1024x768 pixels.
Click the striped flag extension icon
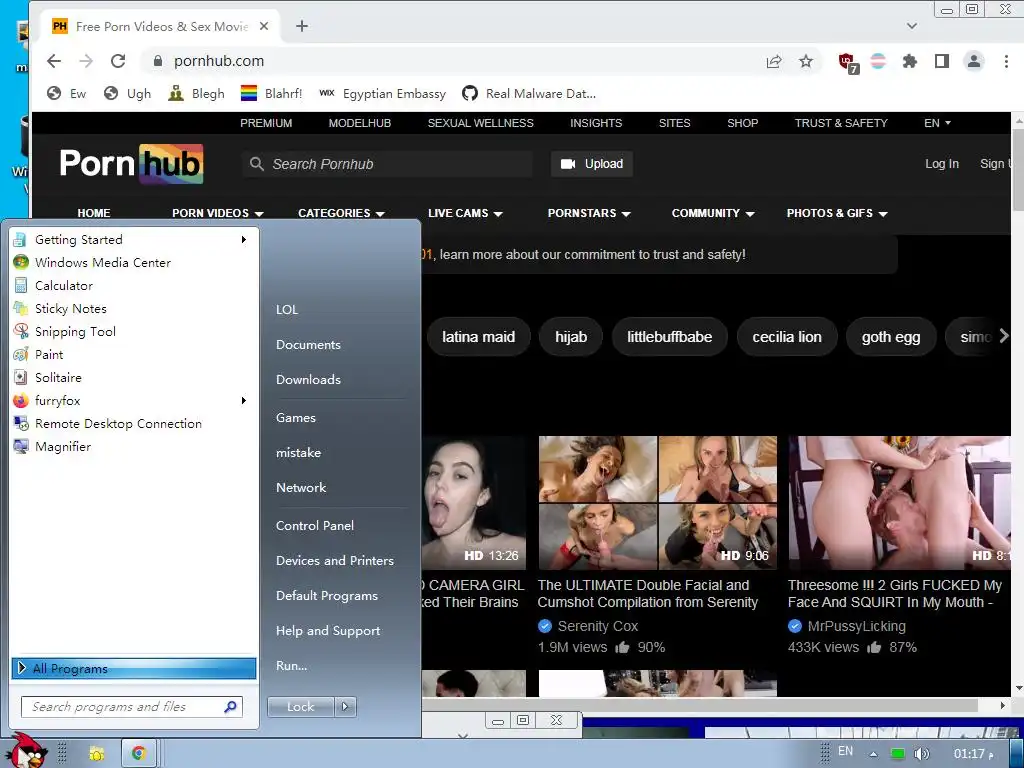pyautogui.click(x=878, y=61)
